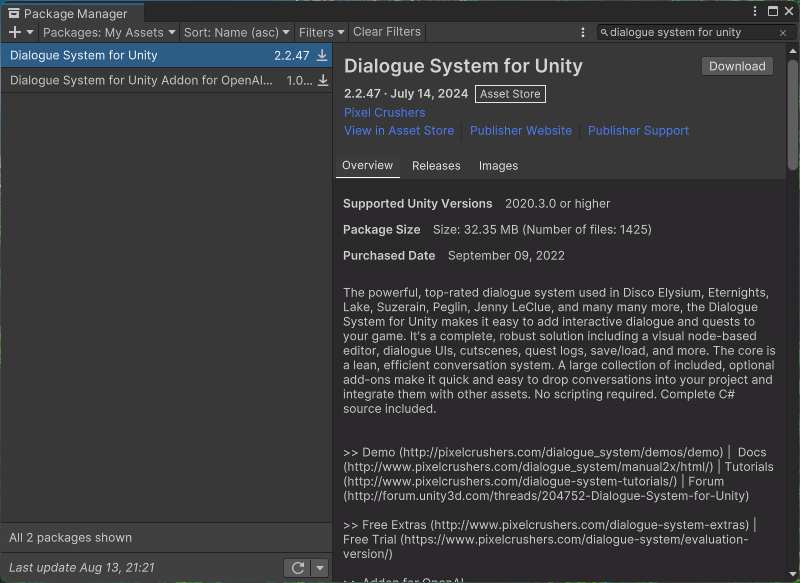The height and width of the screenshot is (583, 800).
Task: Click the Supported Unity Versions label
Action: pos(417,204)
